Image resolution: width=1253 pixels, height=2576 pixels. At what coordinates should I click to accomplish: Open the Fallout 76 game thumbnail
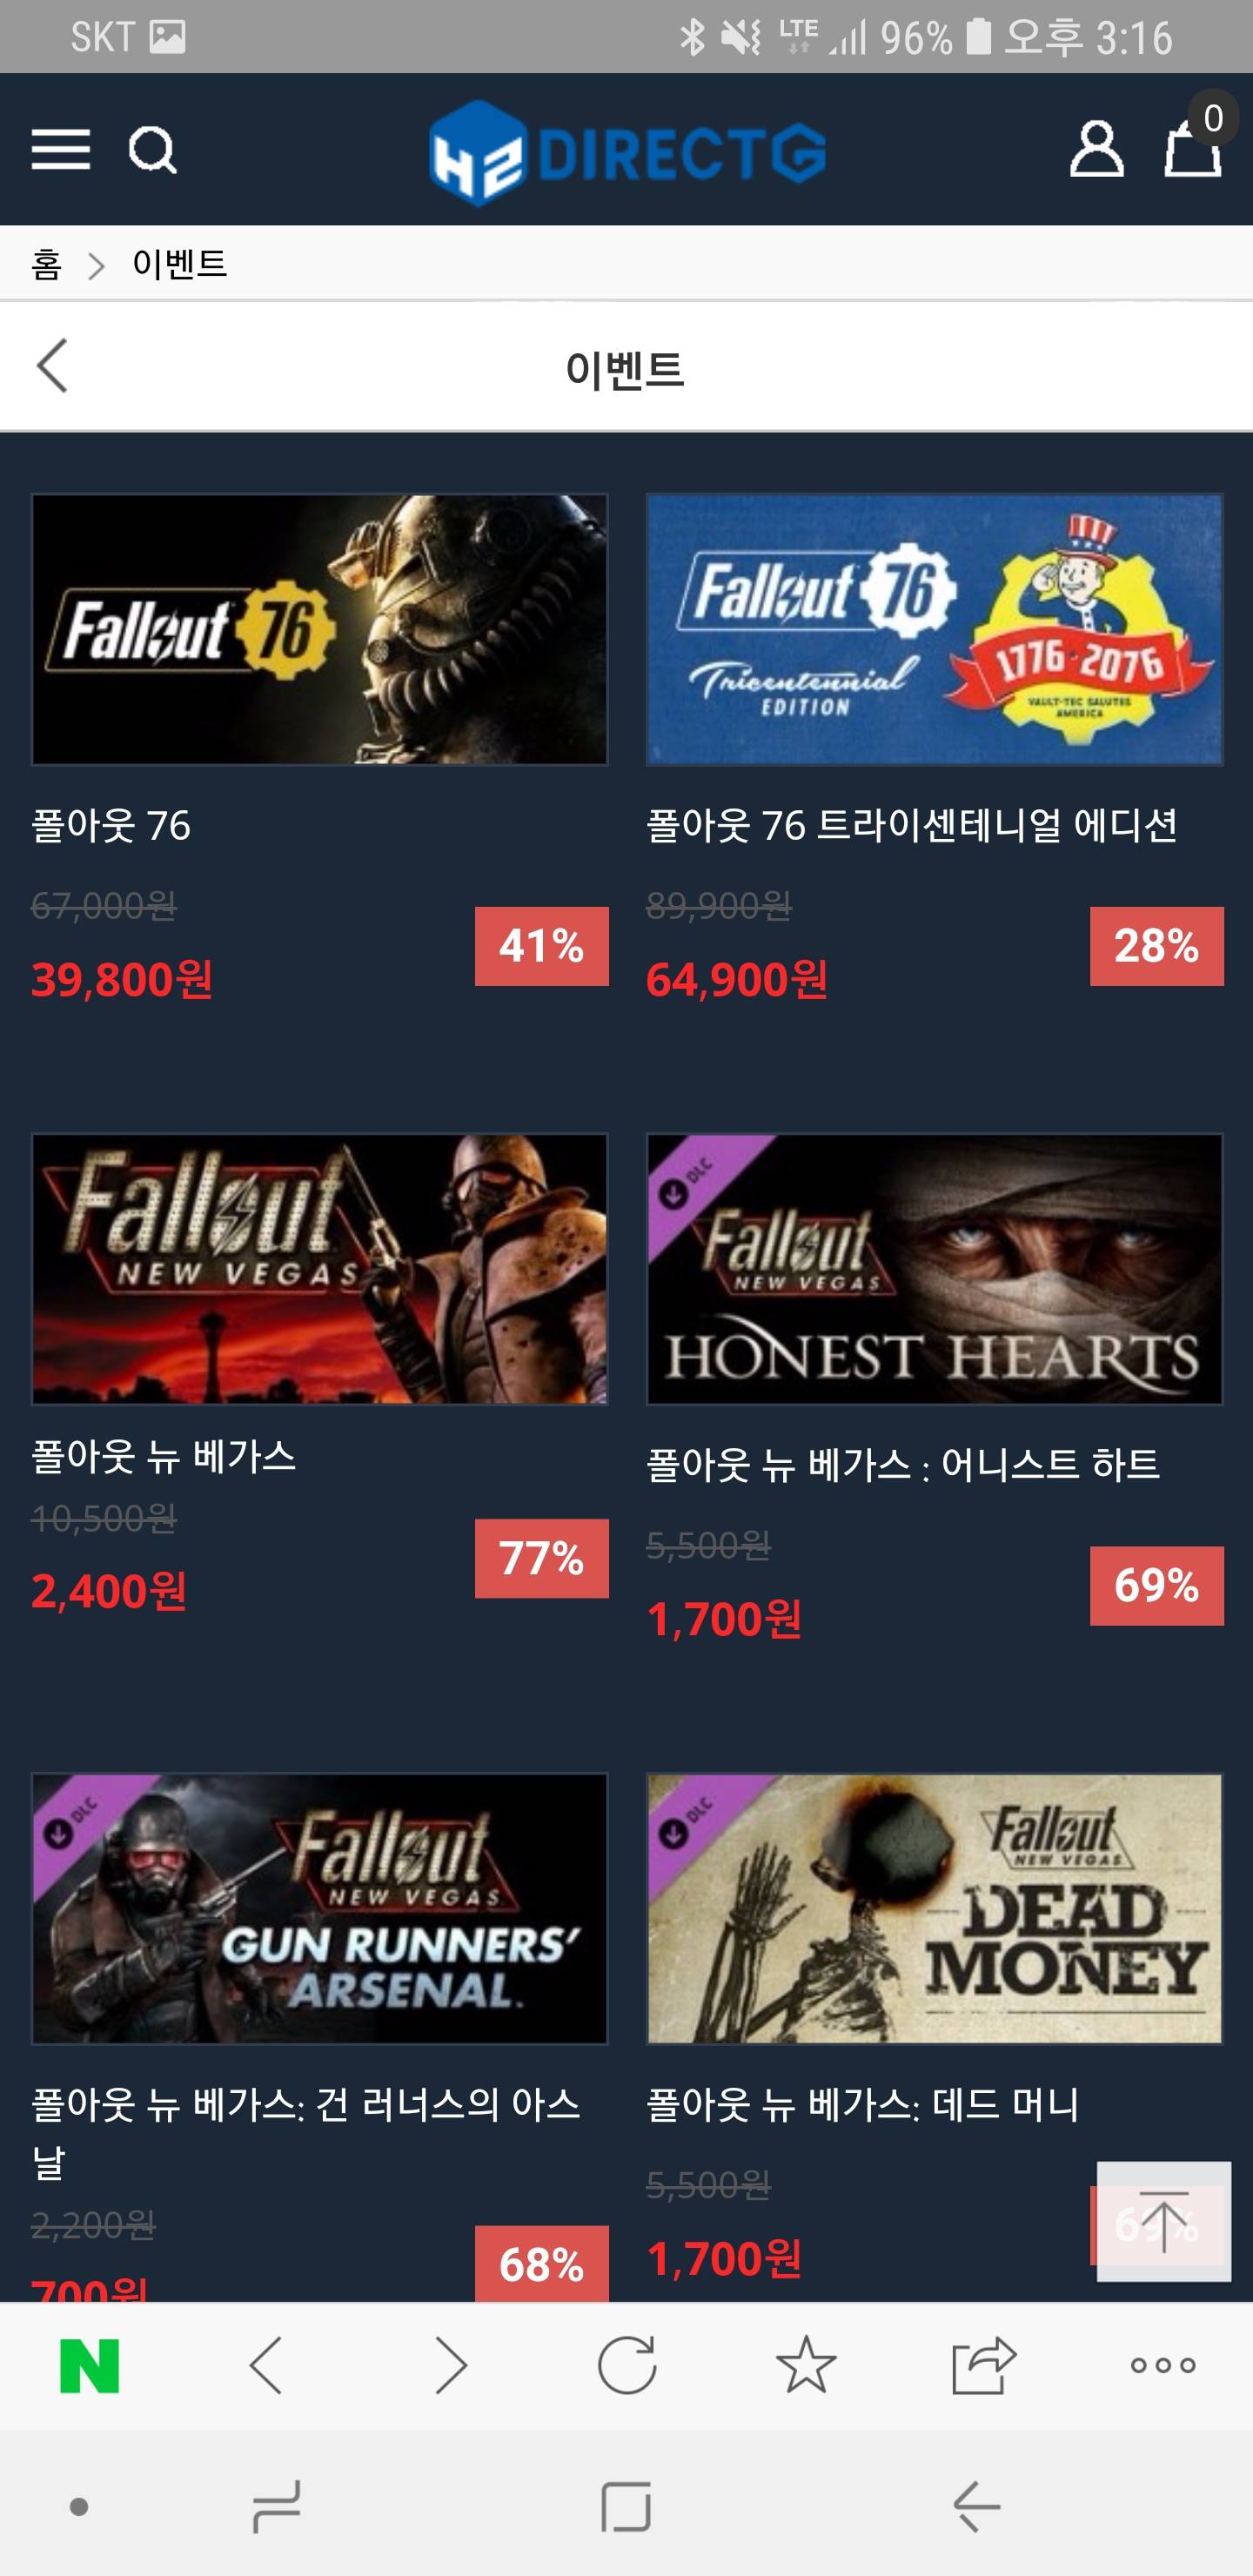pos(320,629)
